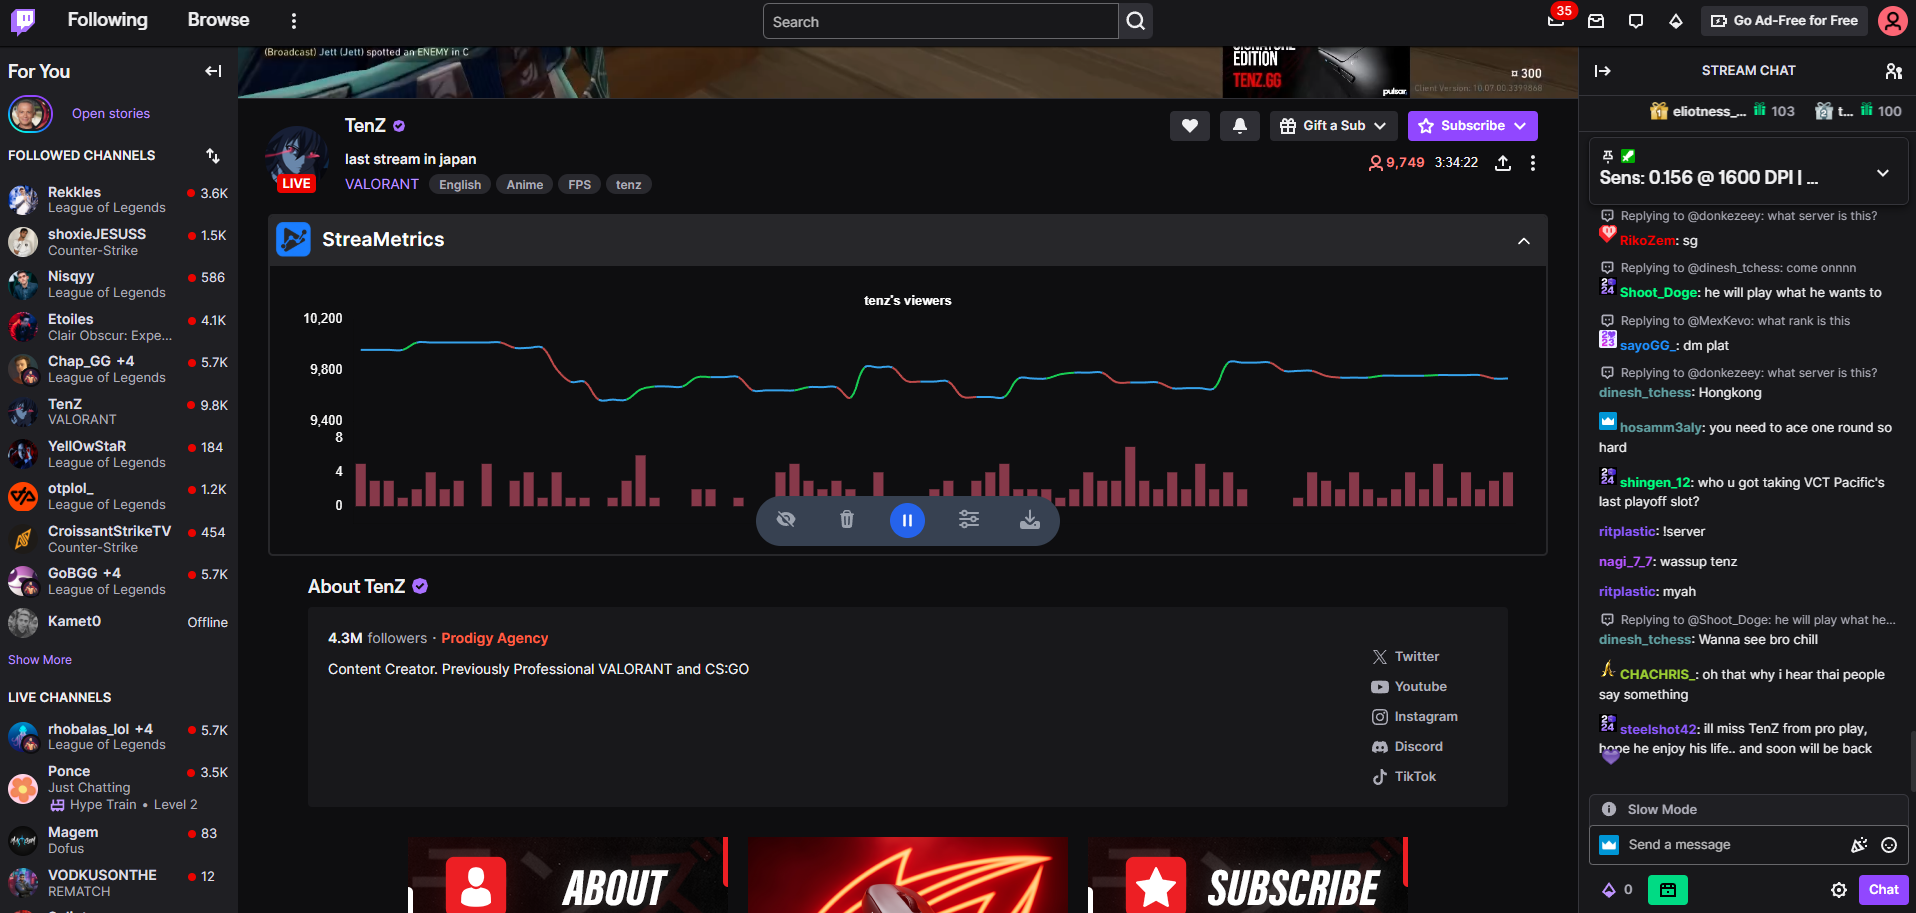The image size is (1916, 913).
Task: Pause StreaMetrics tracking
Action: point(907,520)
